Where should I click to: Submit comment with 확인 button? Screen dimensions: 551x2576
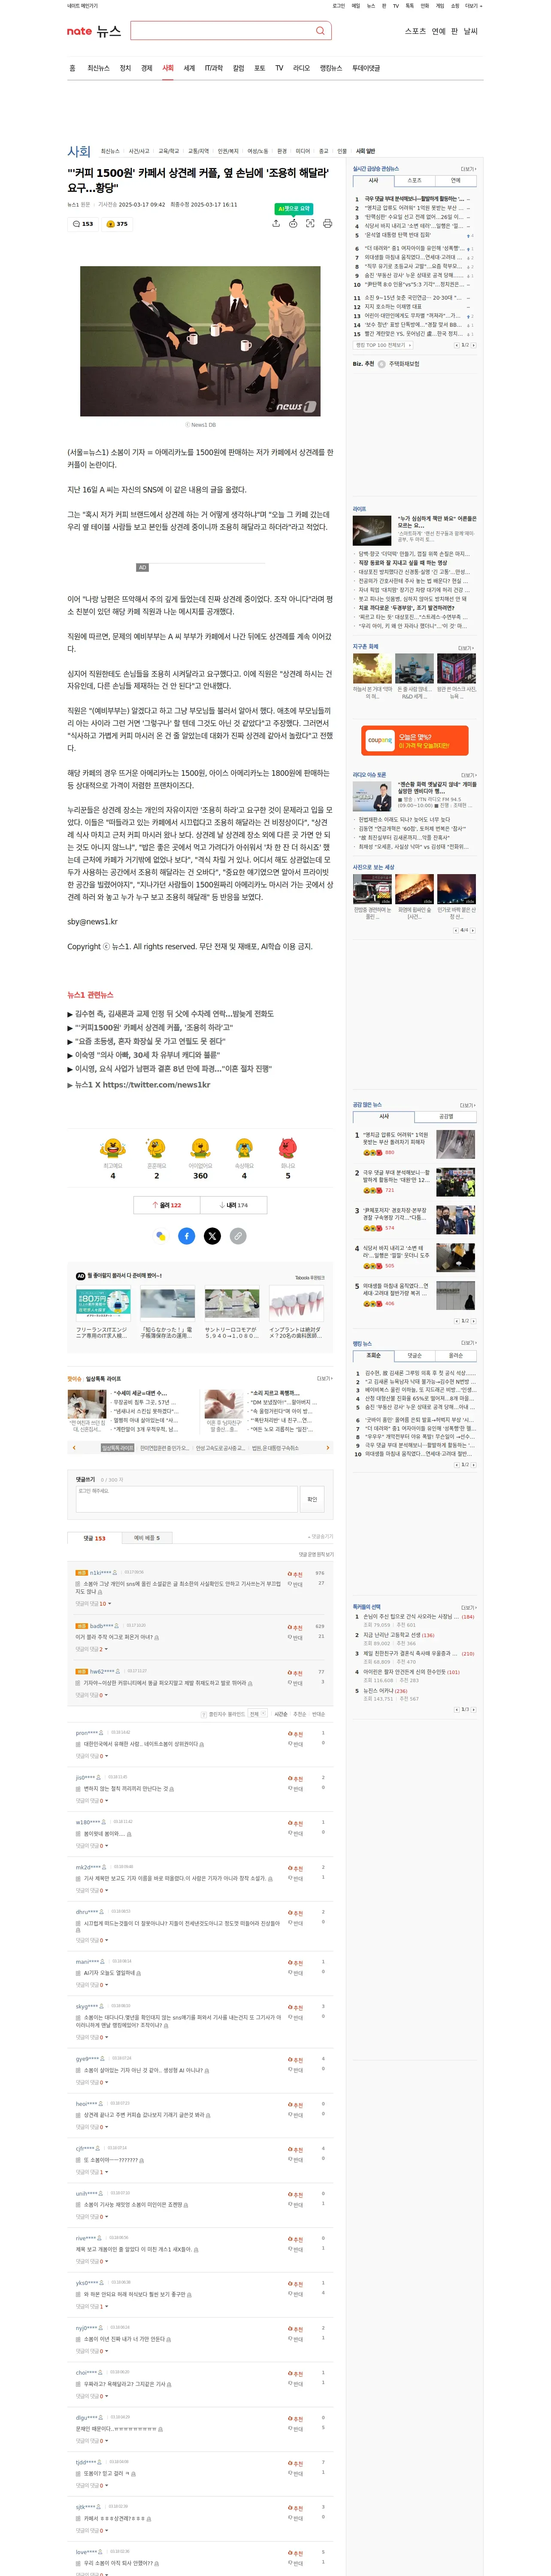tap(312, 1499)
